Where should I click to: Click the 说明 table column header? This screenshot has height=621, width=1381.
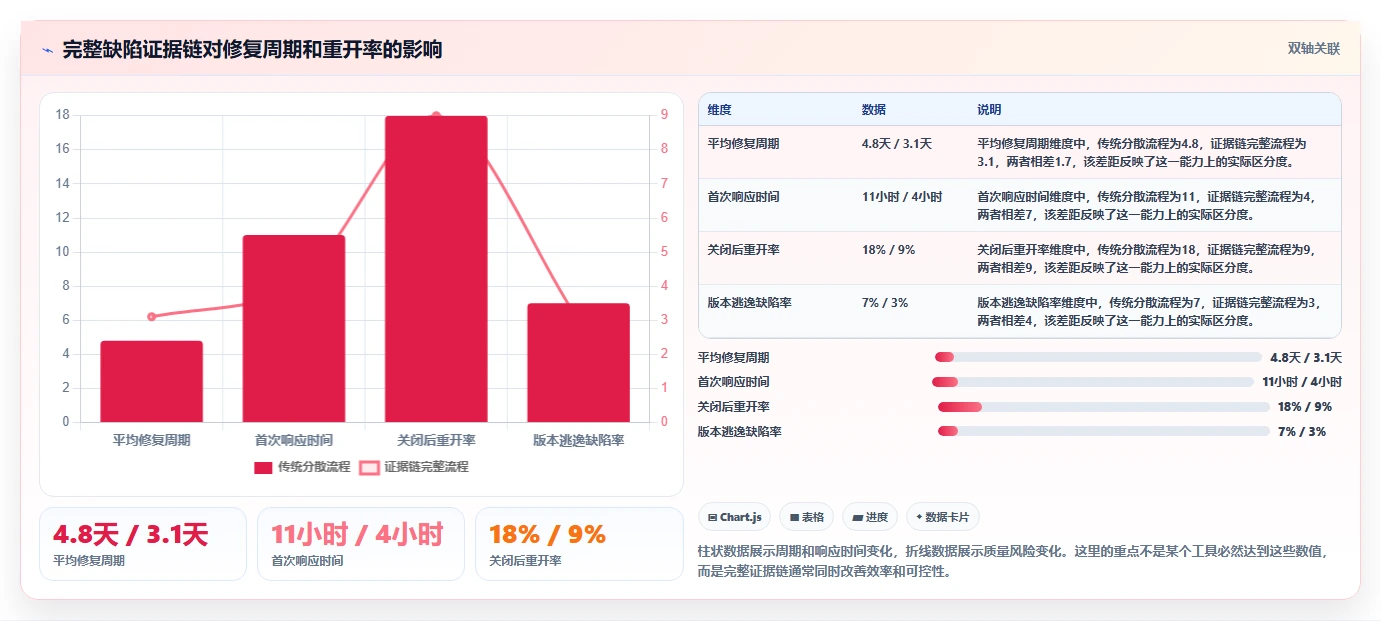989,109
